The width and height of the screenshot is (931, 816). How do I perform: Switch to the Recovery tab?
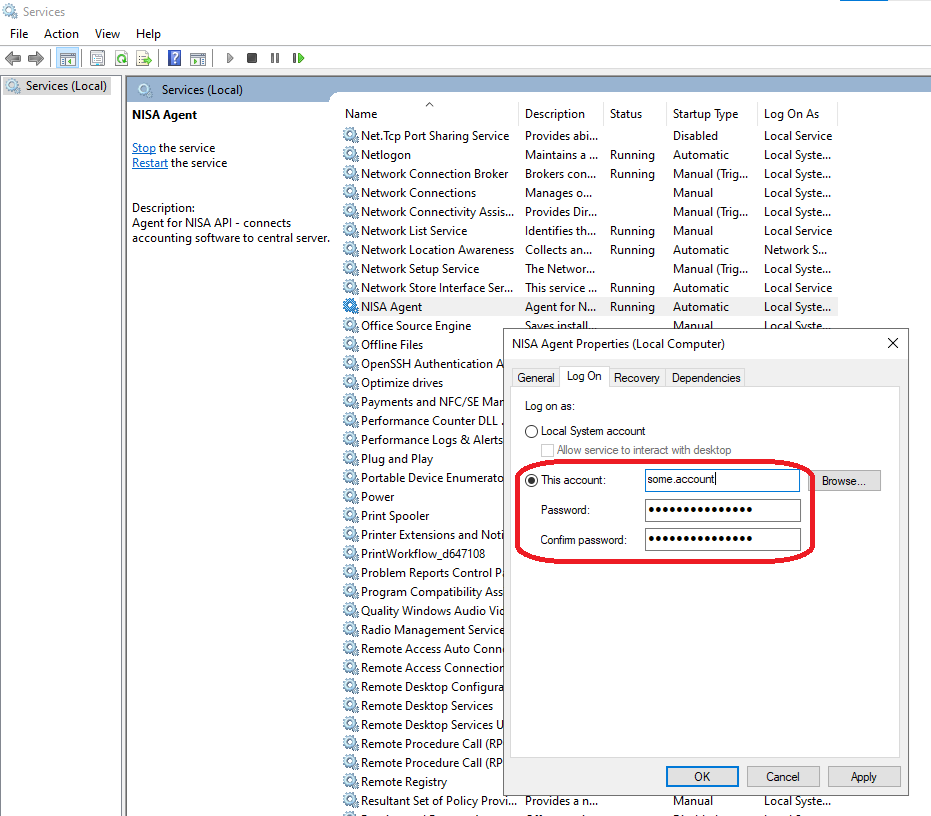[636, 378]
